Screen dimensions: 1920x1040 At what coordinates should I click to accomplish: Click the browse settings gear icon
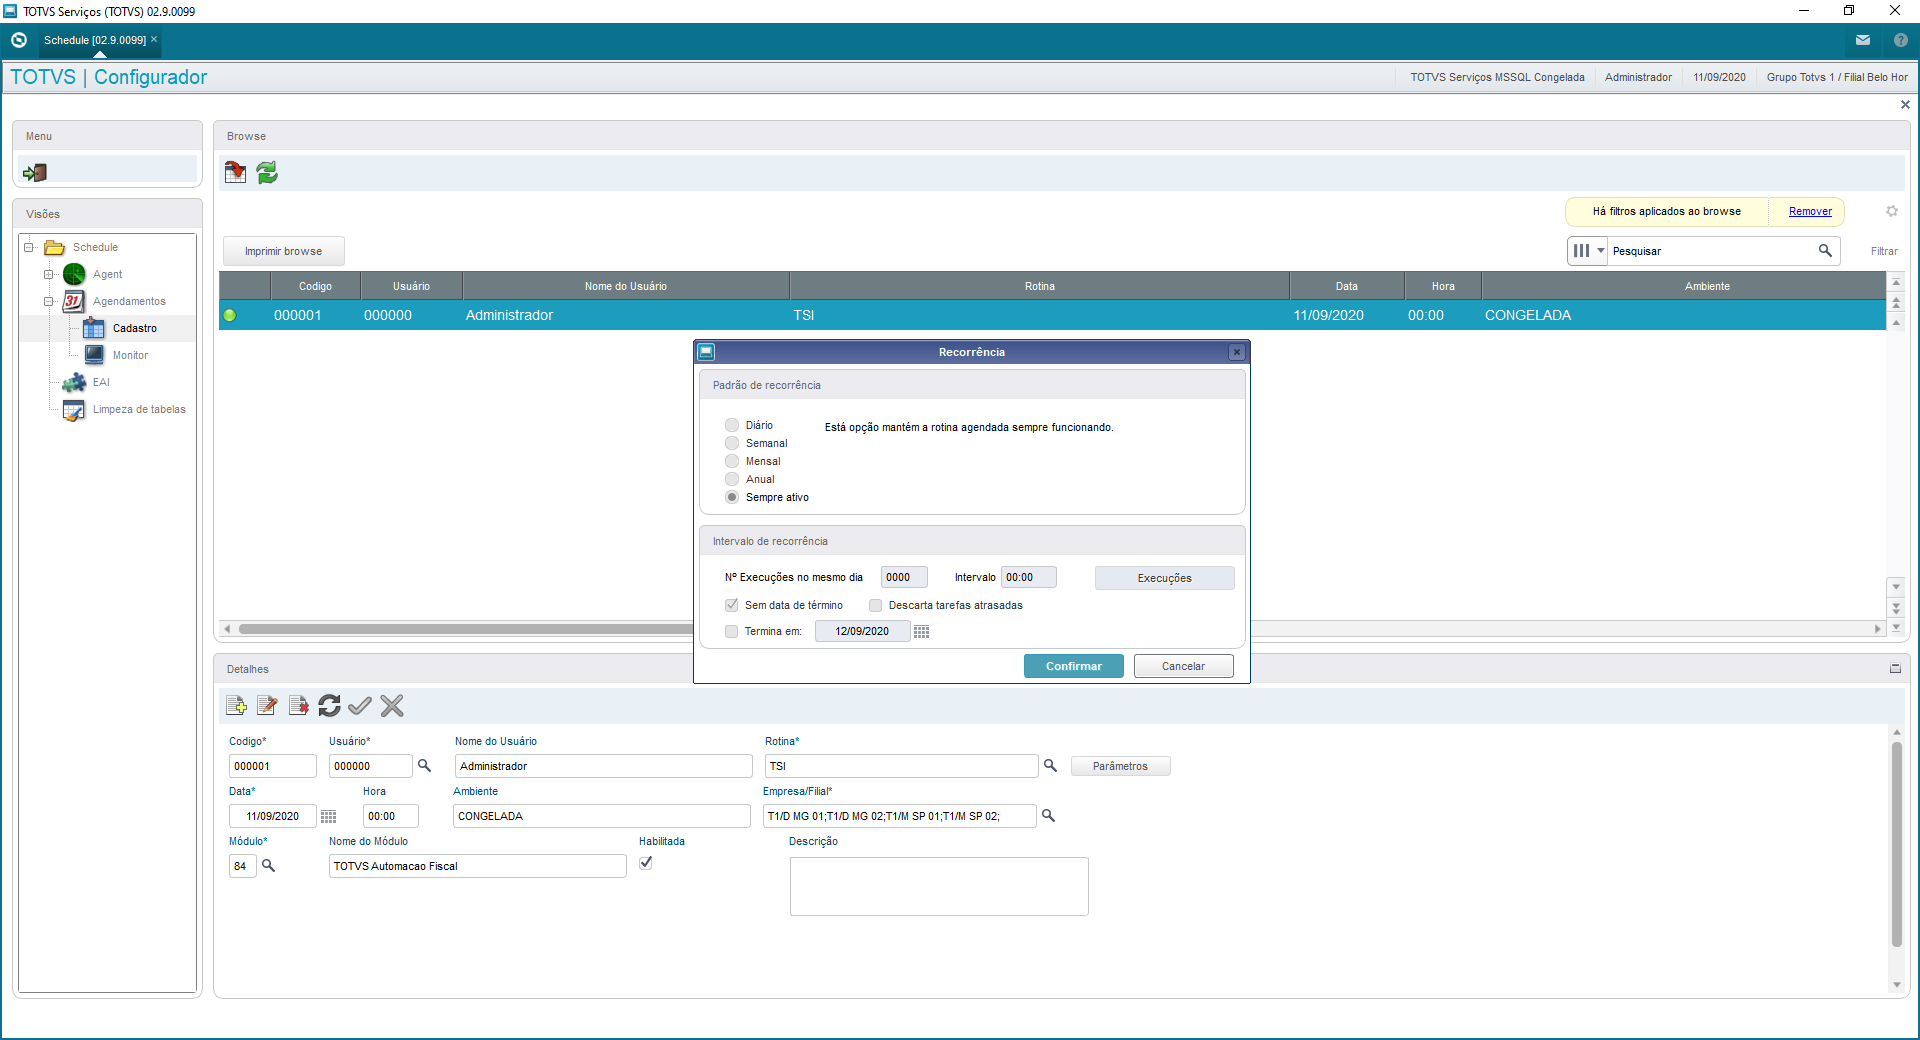1891,211
